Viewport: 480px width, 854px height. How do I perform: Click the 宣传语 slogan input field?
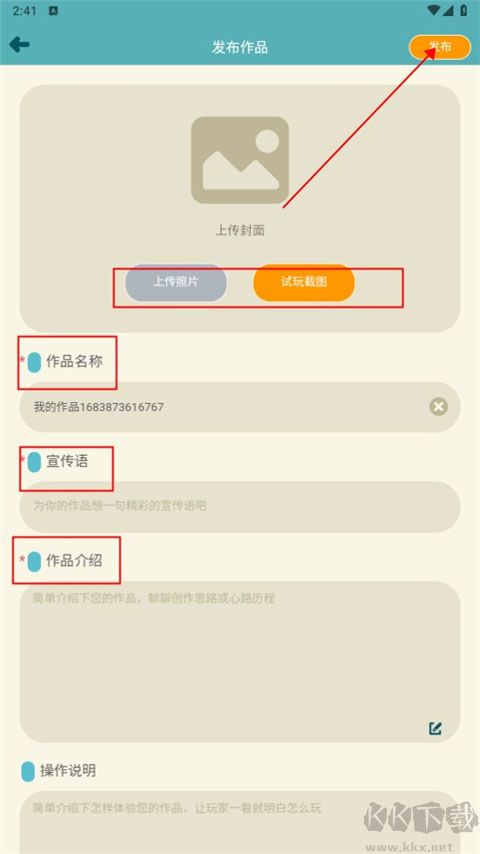pos(240,506)
